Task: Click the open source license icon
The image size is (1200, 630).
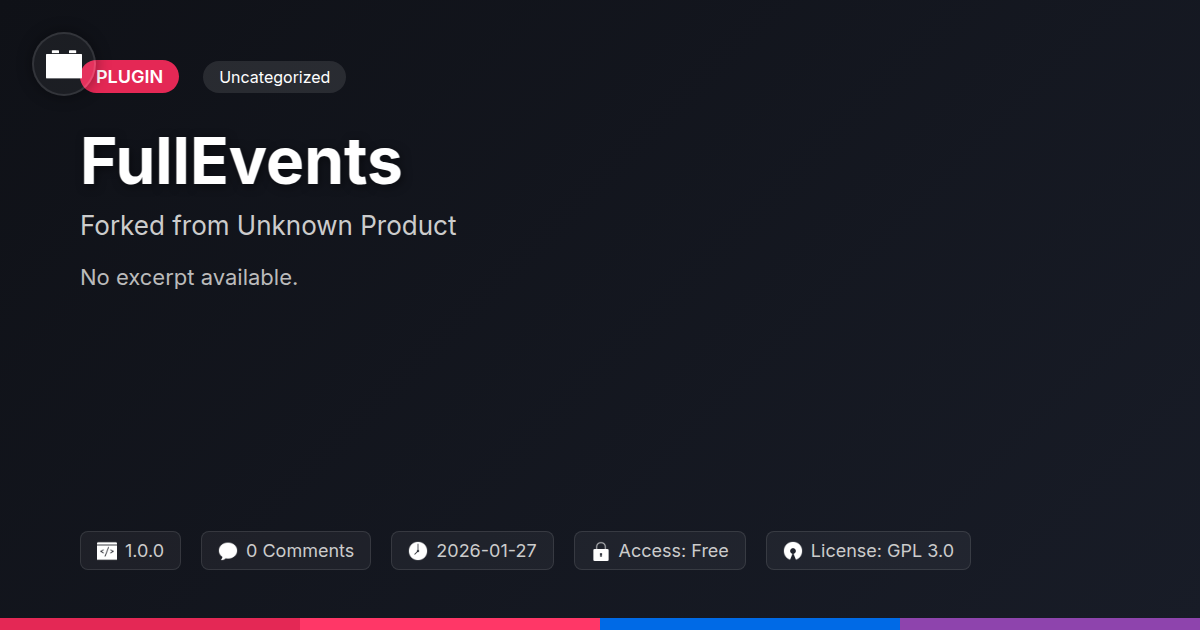Action: [x=793, y=551]
